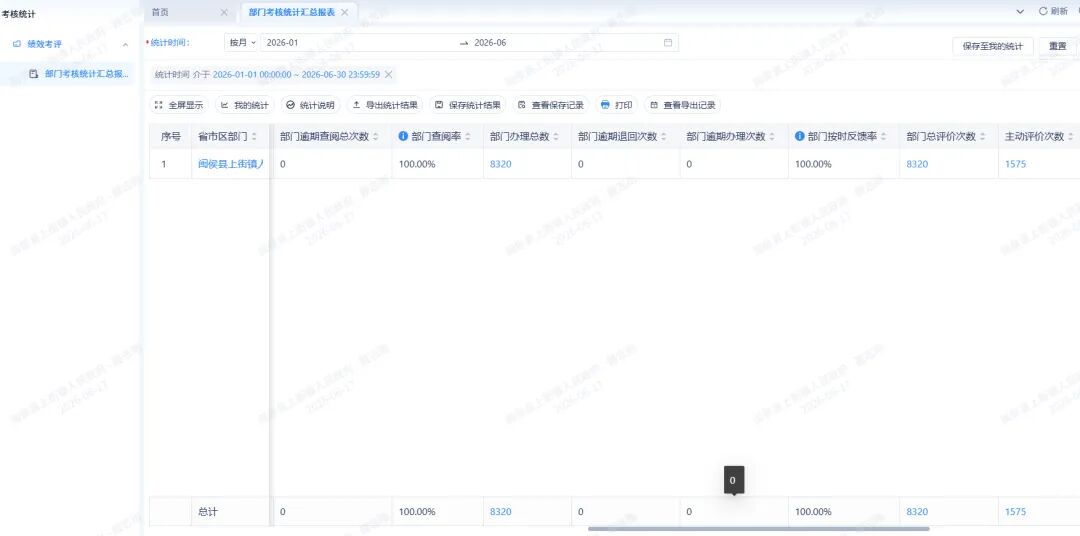Click info icon beside 部门查阅率
This screenshot has width=1080, height=536.
pos(404,136)
